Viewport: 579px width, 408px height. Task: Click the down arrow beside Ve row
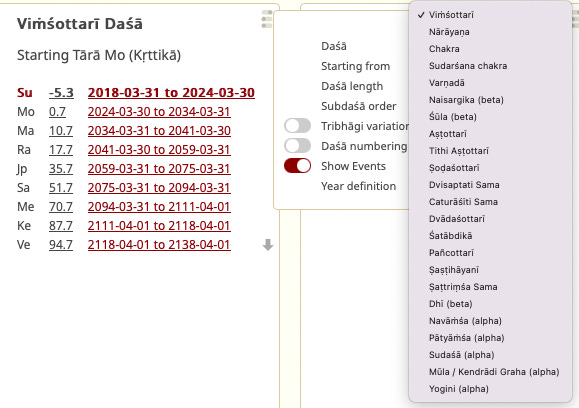pyautogui.click(x=268, y=245)
